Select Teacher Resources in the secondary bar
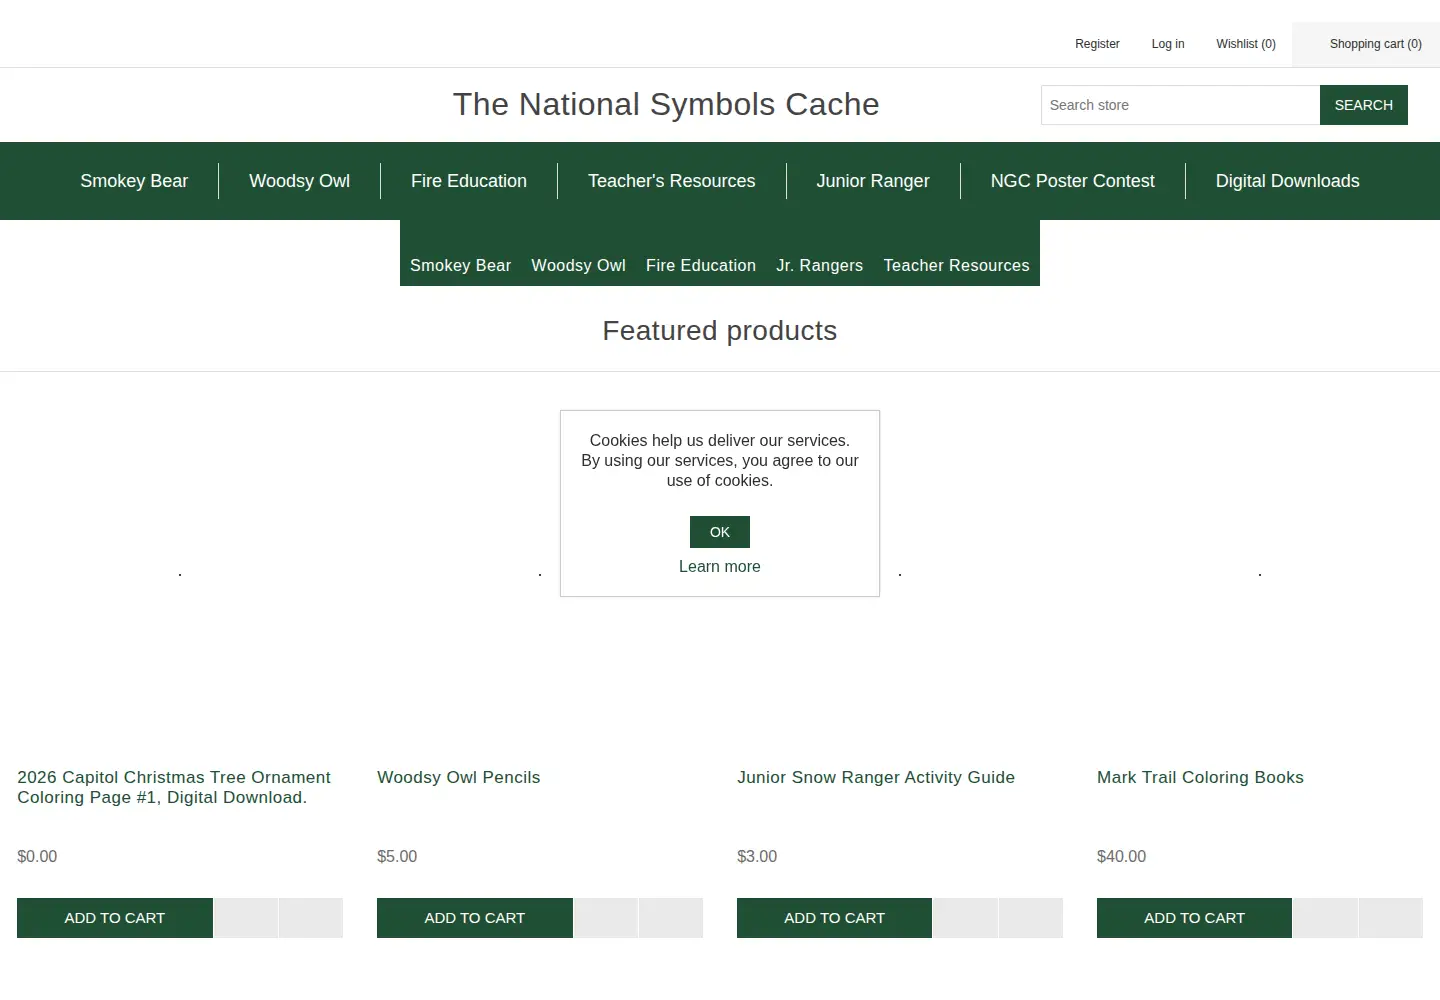Viewport: 1440px width, 1000px height. [x=956, y=265]
